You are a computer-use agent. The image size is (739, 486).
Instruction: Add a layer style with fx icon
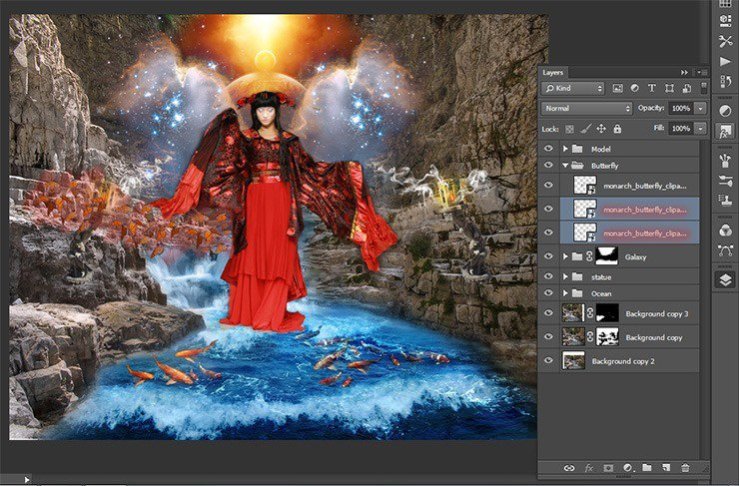click(589, 468)
